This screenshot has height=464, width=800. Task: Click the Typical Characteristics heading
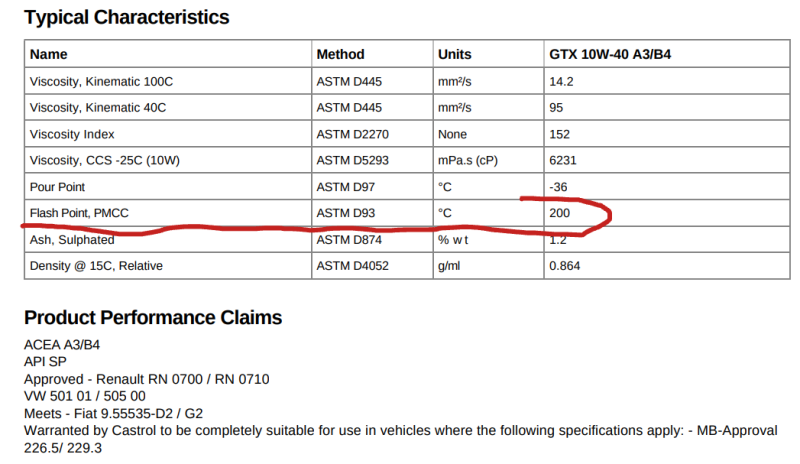coord(127,17)
